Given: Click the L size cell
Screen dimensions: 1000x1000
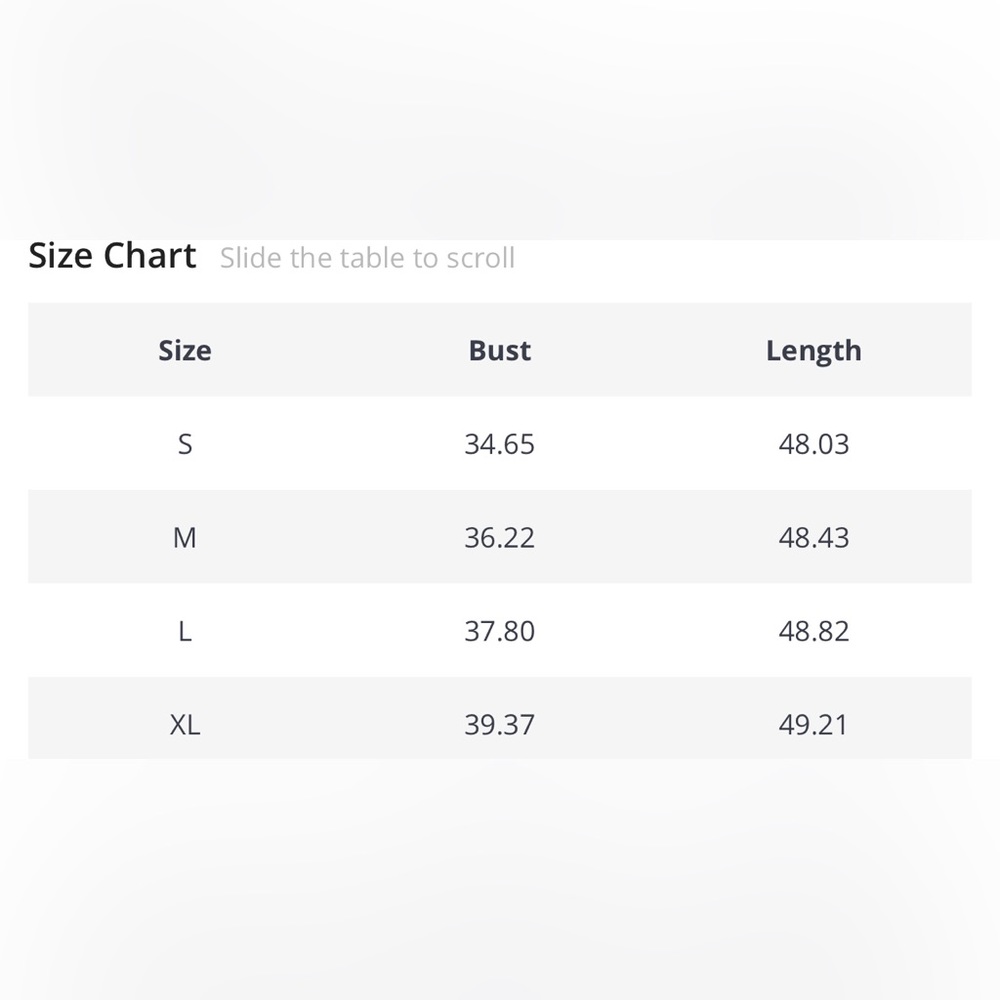Looking at the screenshot, I should pos(185,631).
